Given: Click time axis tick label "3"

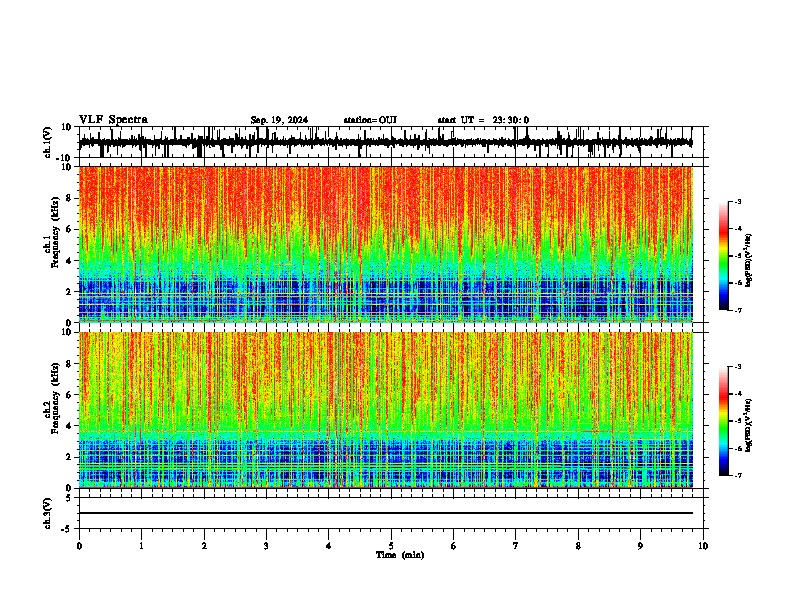Looking at the screenshot, I should pos(266,546).
